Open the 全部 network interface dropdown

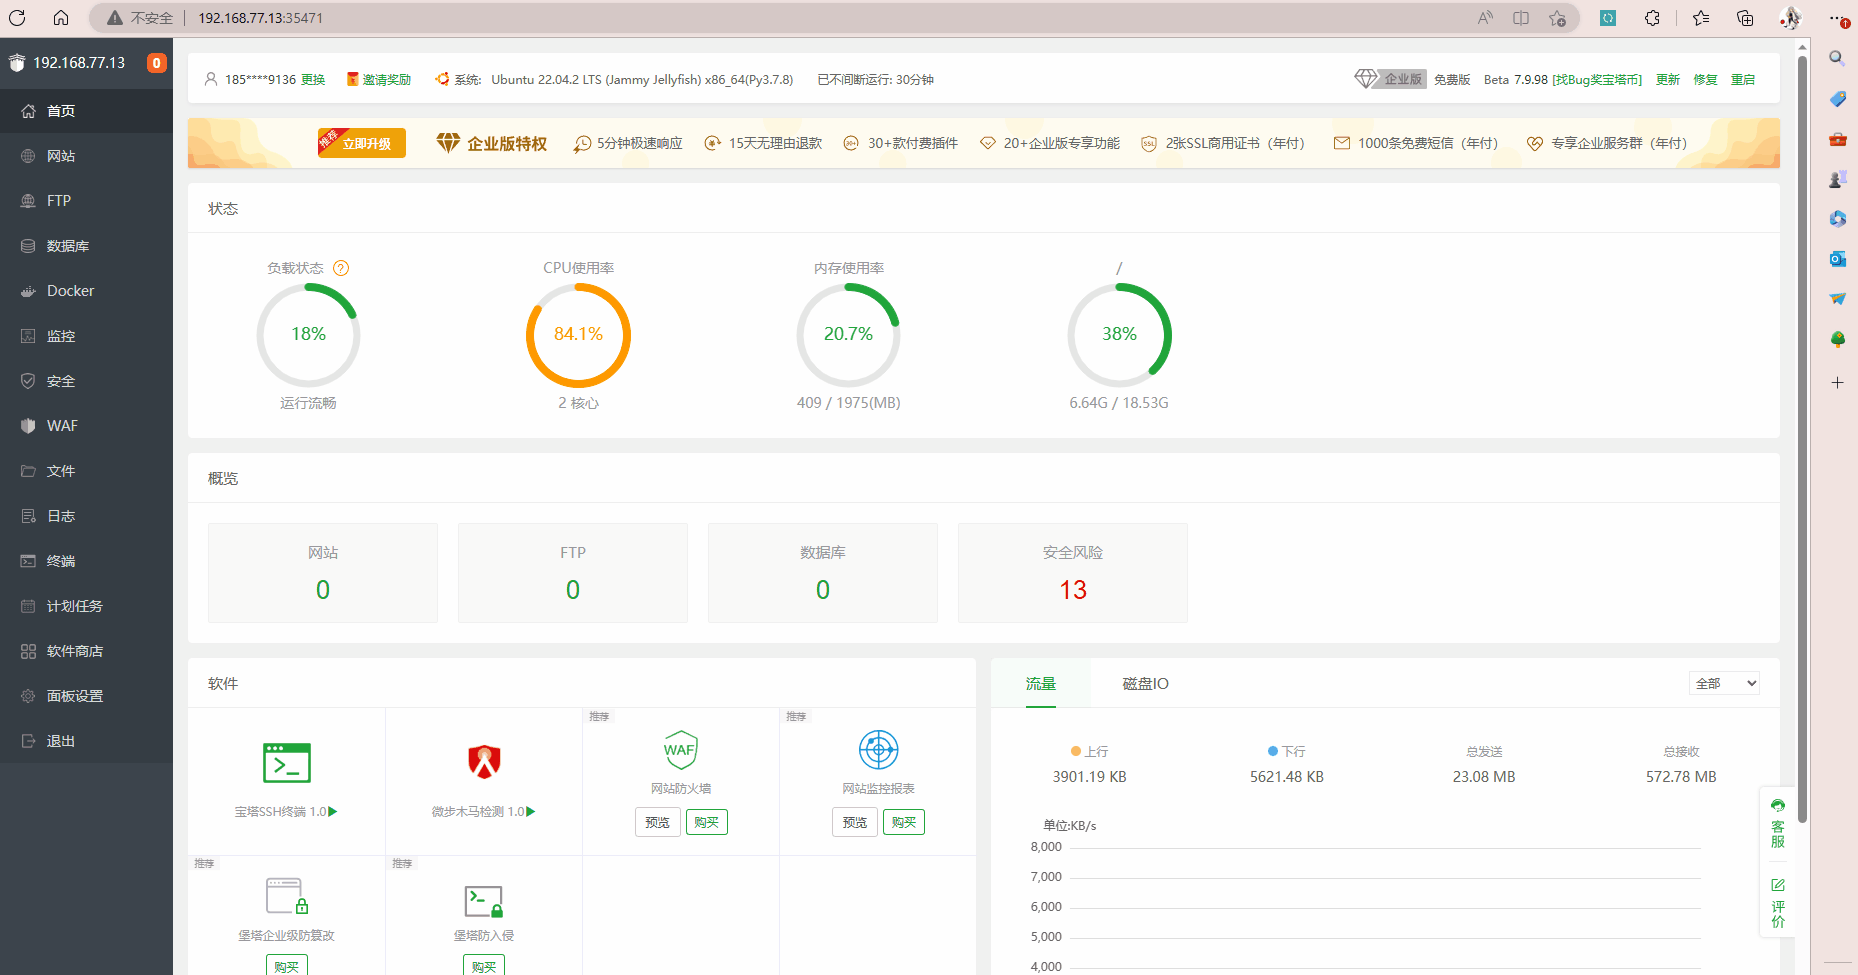[1724, 683]
